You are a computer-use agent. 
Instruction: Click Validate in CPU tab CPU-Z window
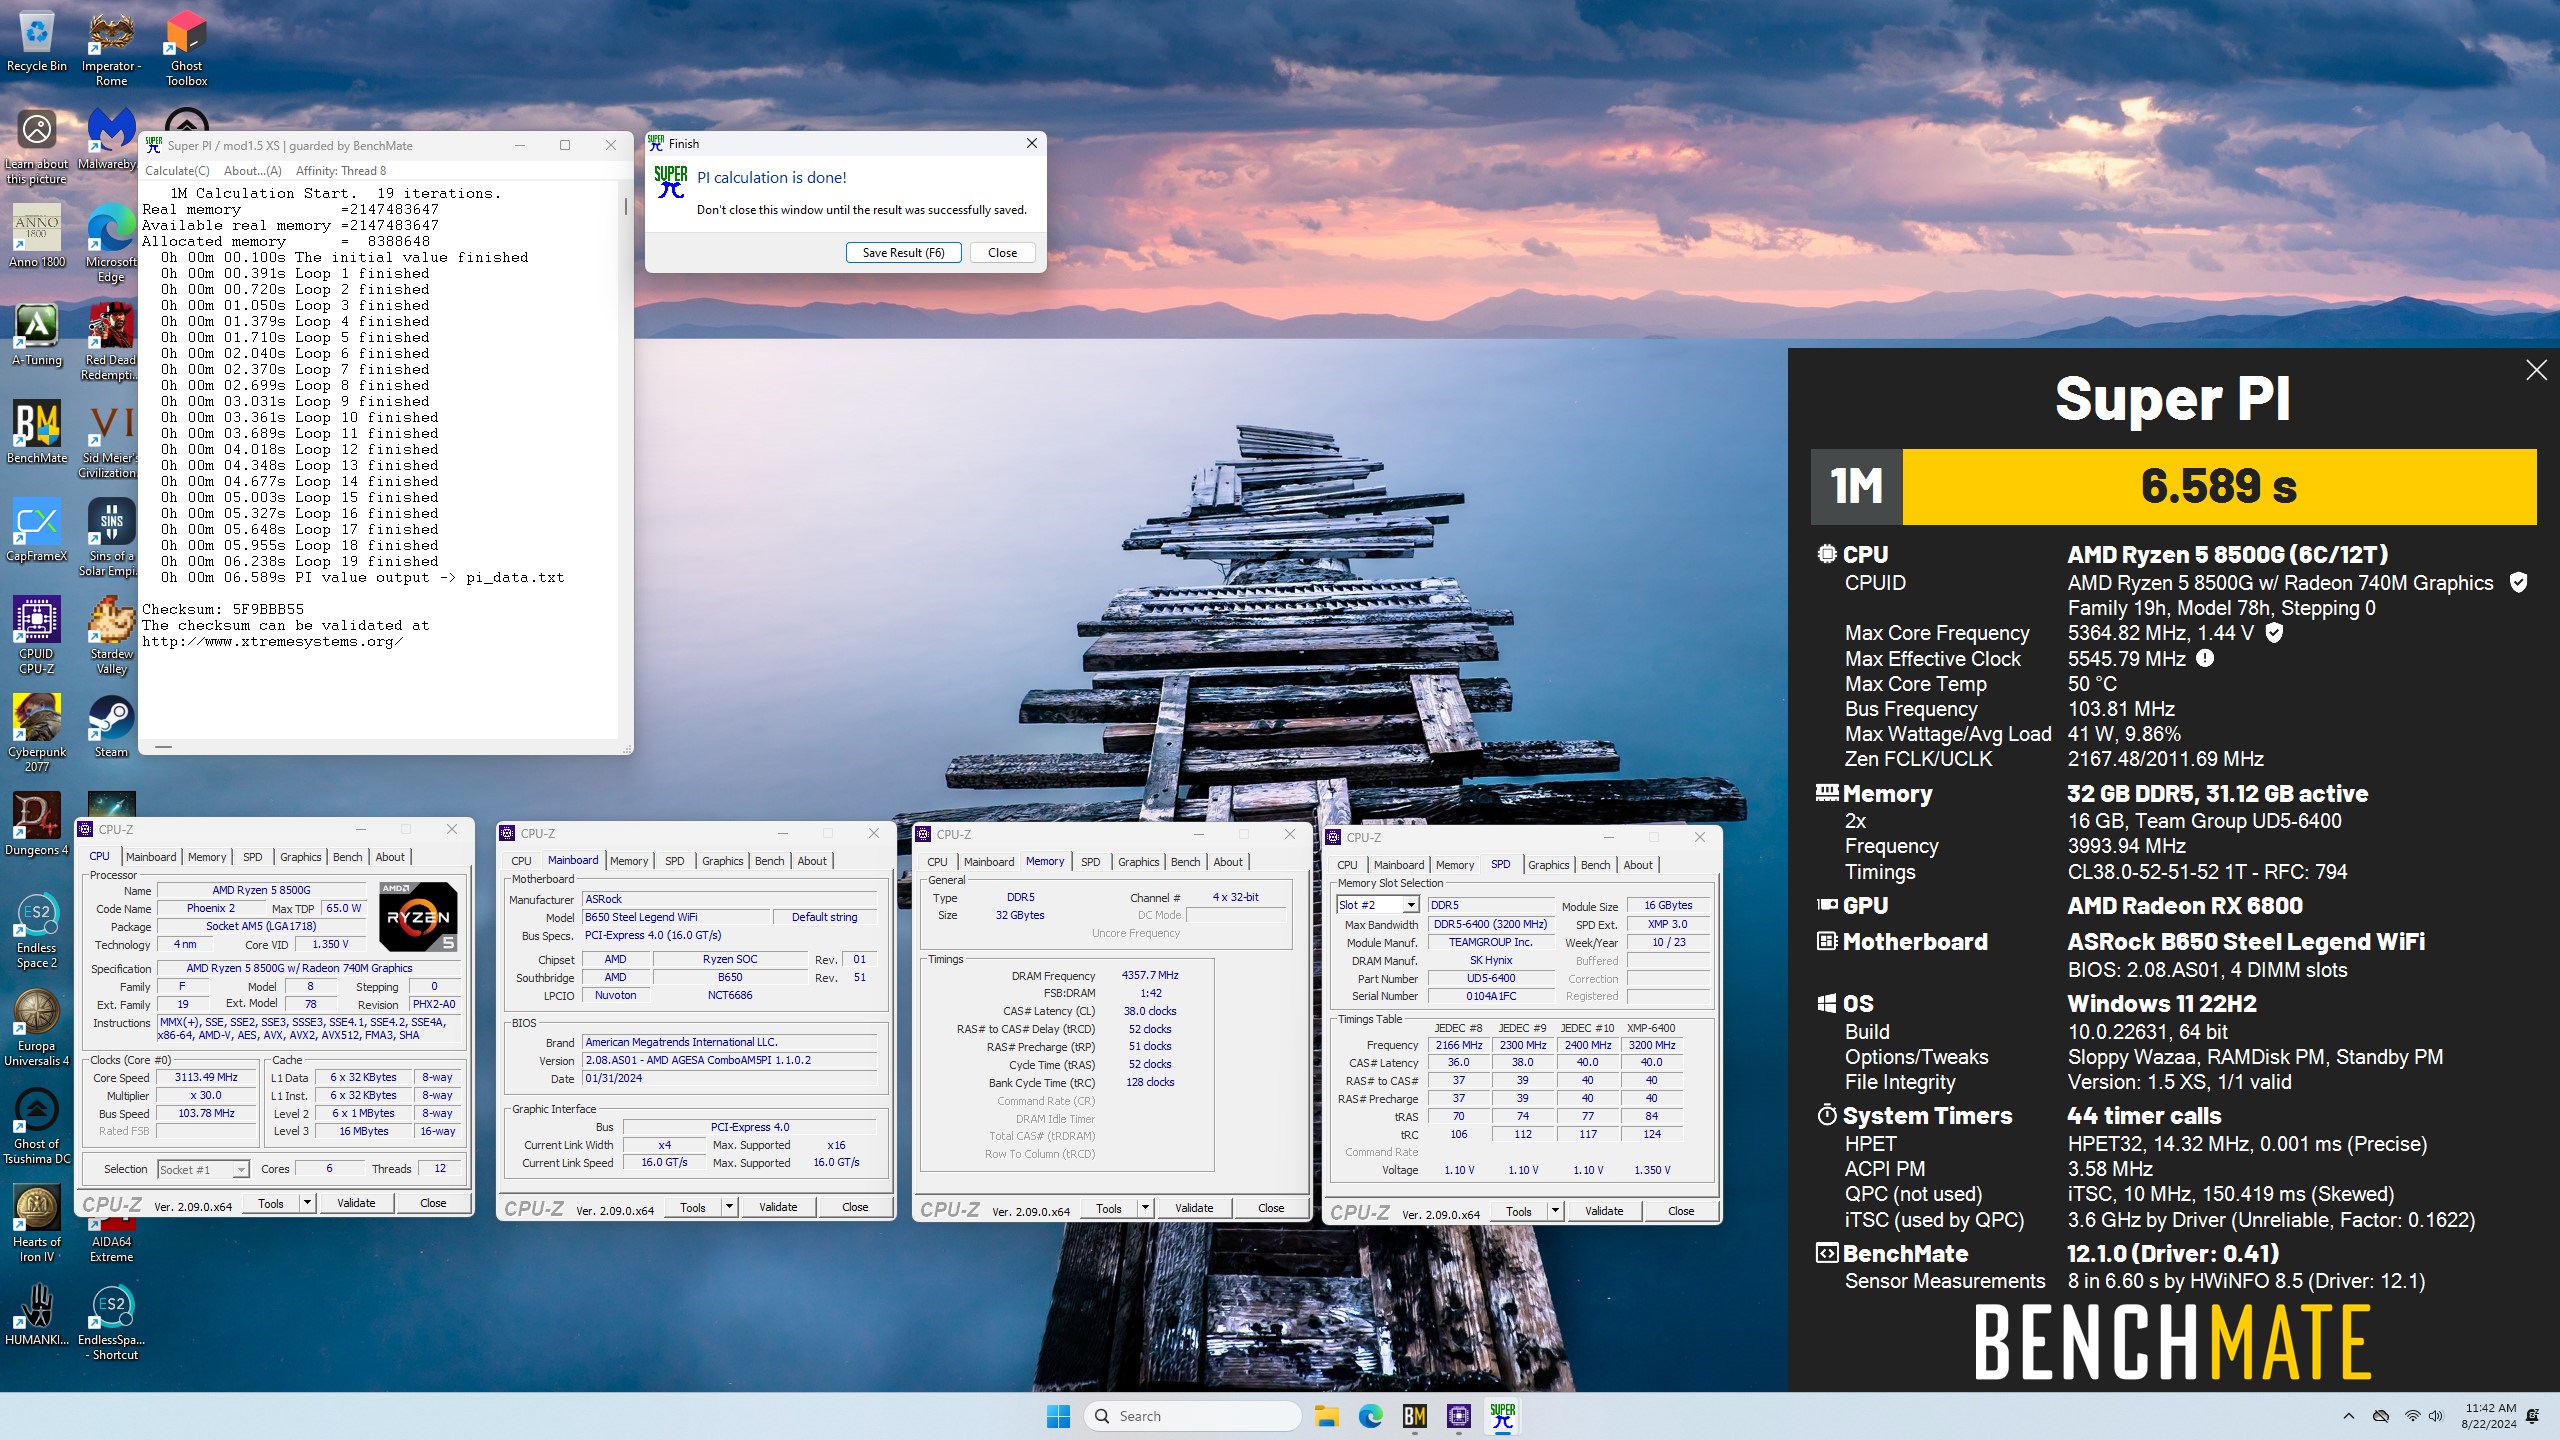[356, 1203]
